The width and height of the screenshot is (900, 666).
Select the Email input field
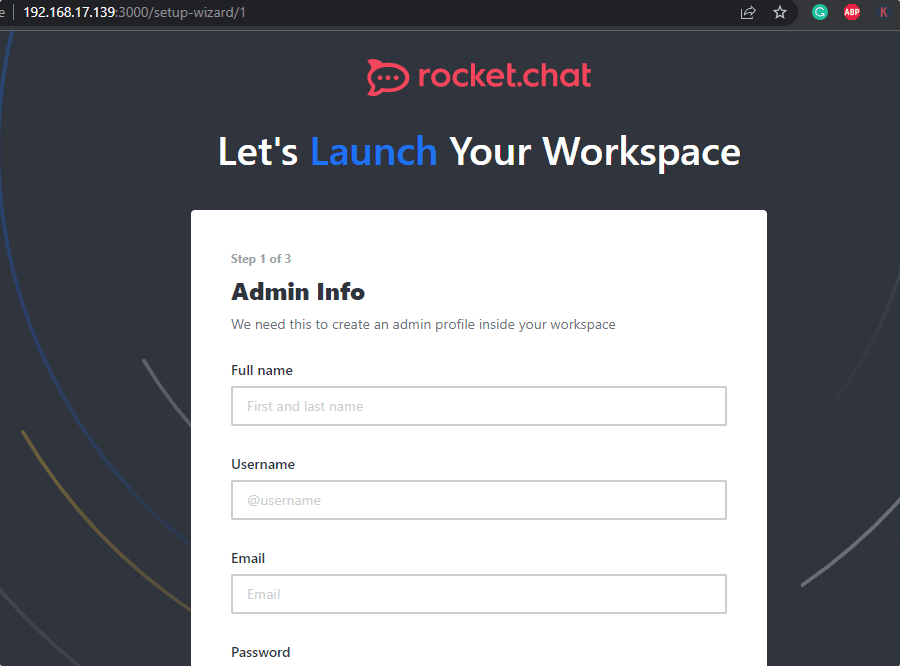(478, 594)
